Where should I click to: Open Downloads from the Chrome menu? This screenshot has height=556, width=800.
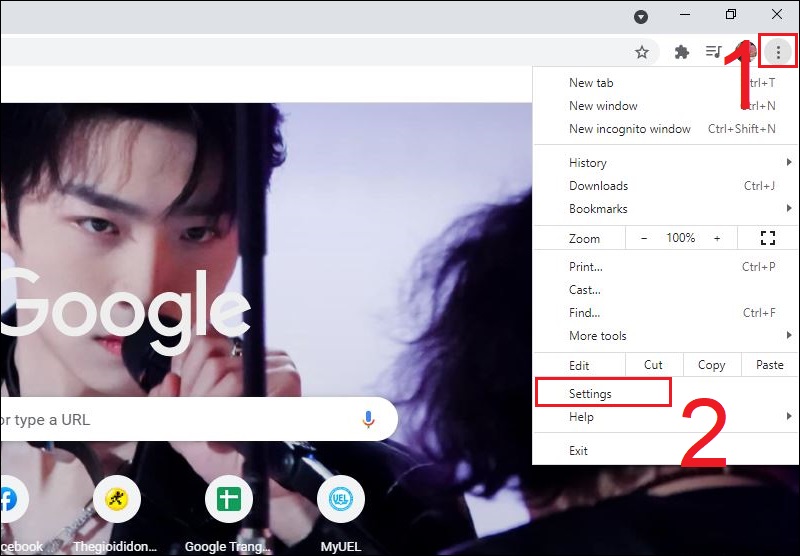click(x=599, y=186)
